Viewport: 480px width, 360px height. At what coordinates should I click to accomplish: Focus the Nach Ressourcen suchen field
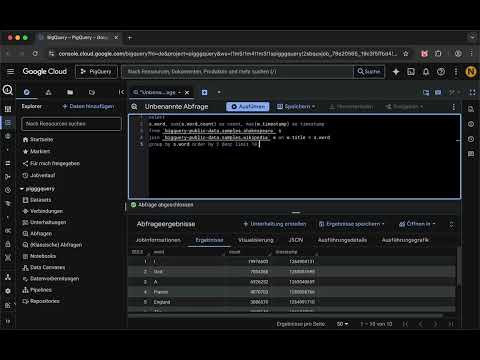pos(71,124)
